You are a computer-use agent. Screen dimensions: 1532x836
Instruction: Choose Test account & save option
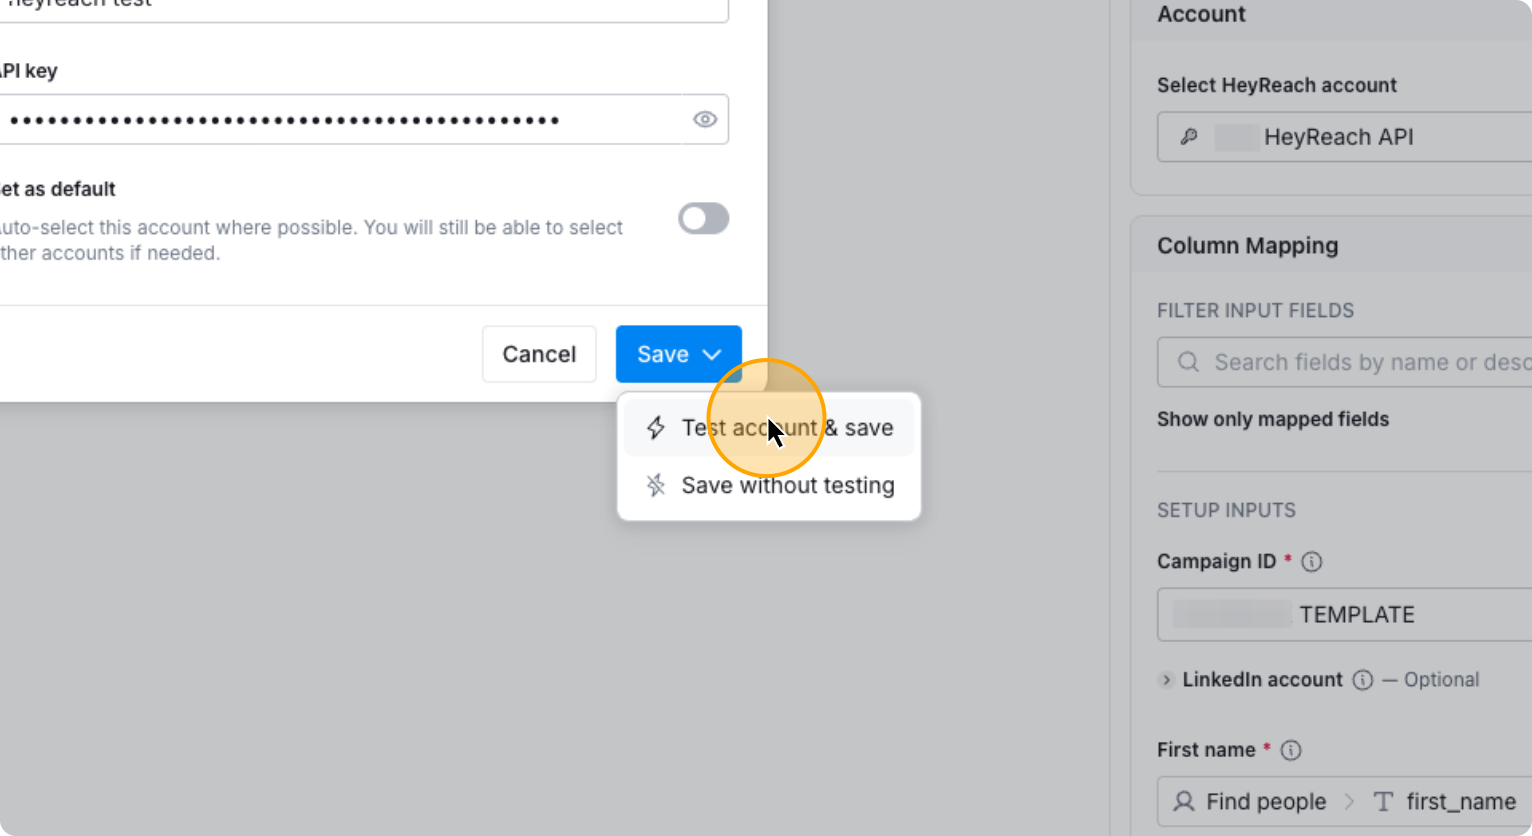pyautogui.click(x=787, y=428)
